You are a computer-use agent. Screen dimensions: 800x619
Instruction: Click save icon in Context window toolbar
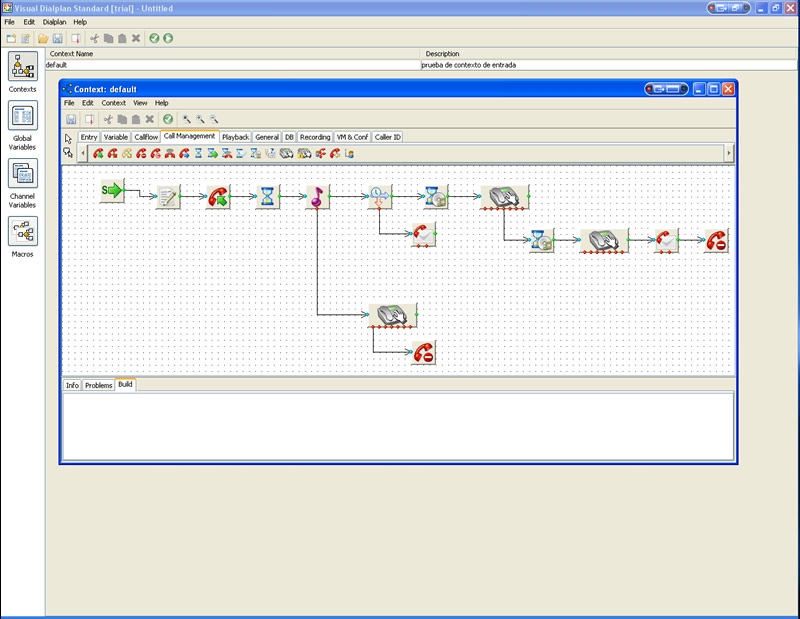click(x=71, y=119)
